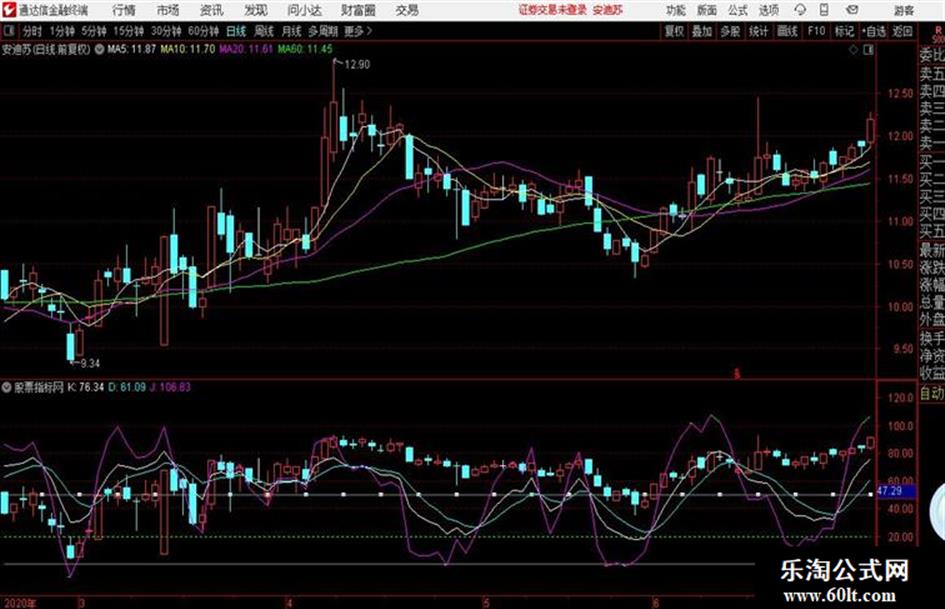Click the J: 106.83 indicator value

click(x=170, y=387)
